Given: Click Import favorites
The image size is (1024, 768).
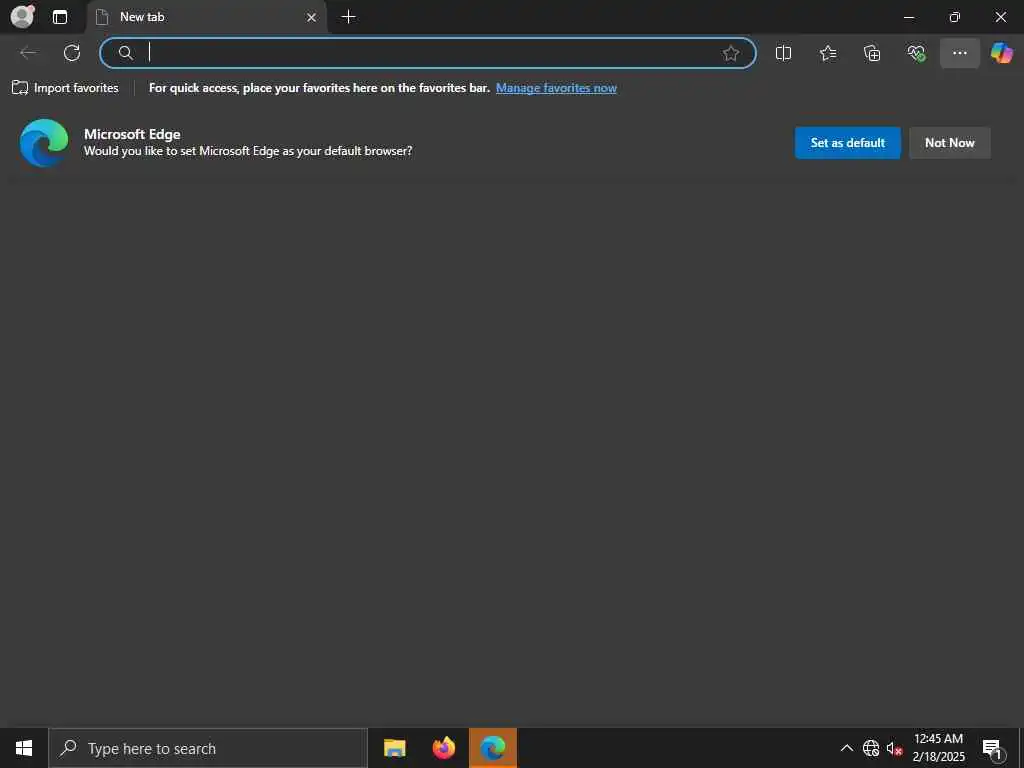Looking at the screenshot, I should coord(65,88).
